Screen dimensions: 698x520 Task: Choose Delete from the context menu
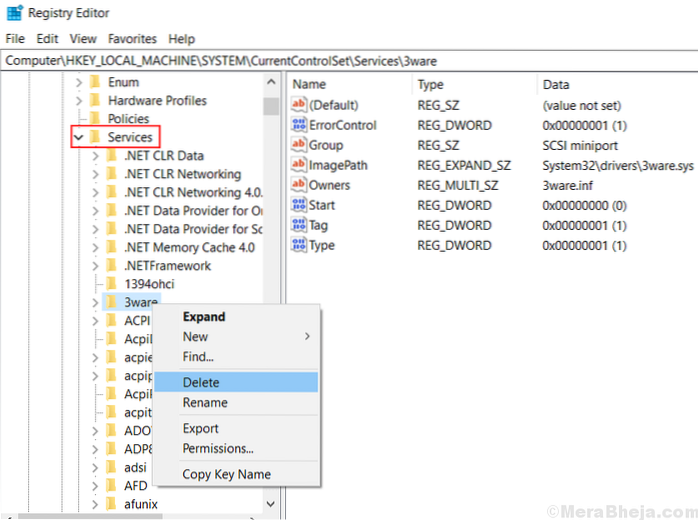click(x=201, y=382)
